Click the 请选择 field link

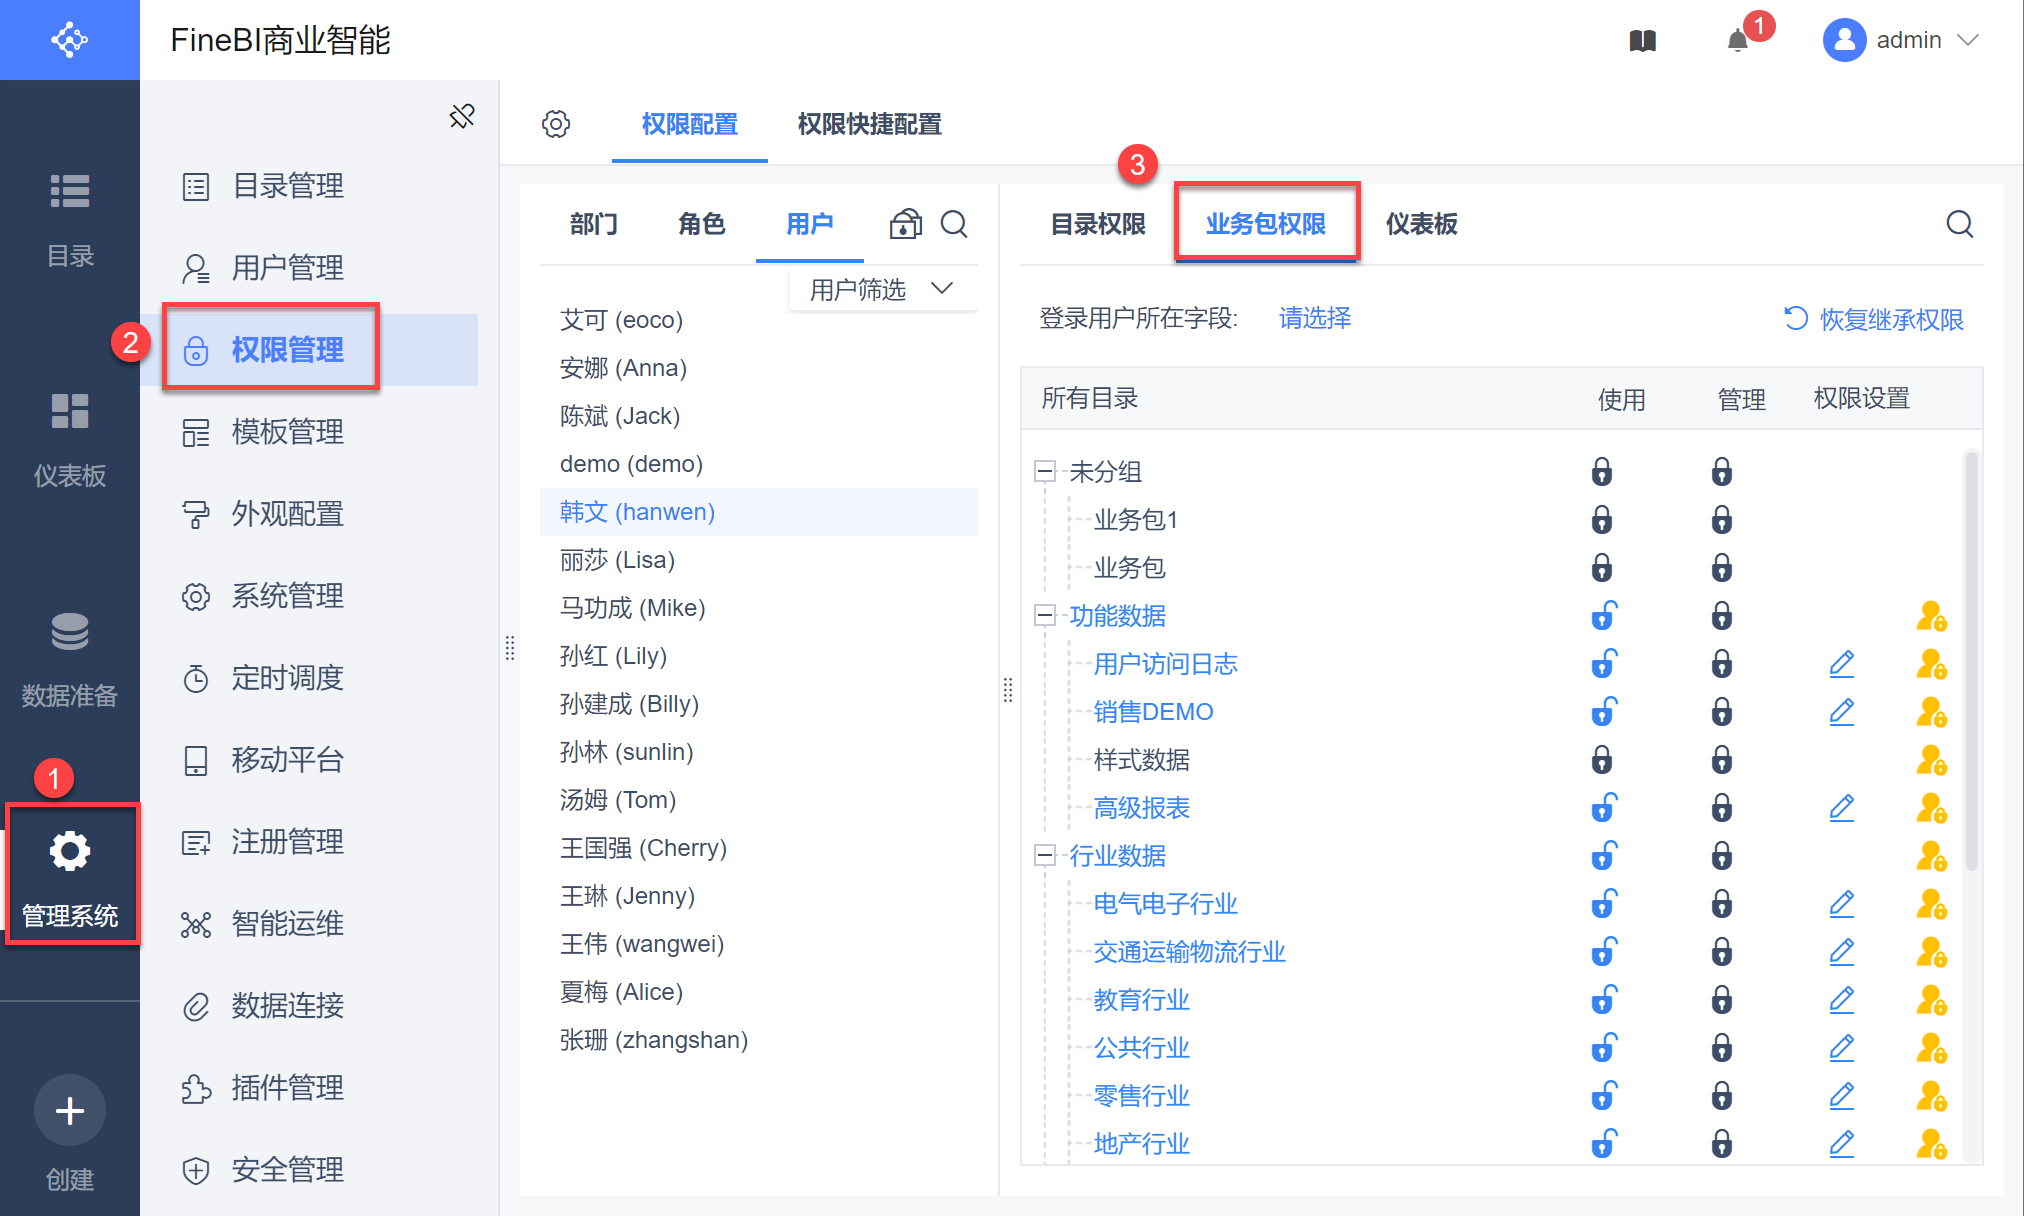pos(1315,319)
